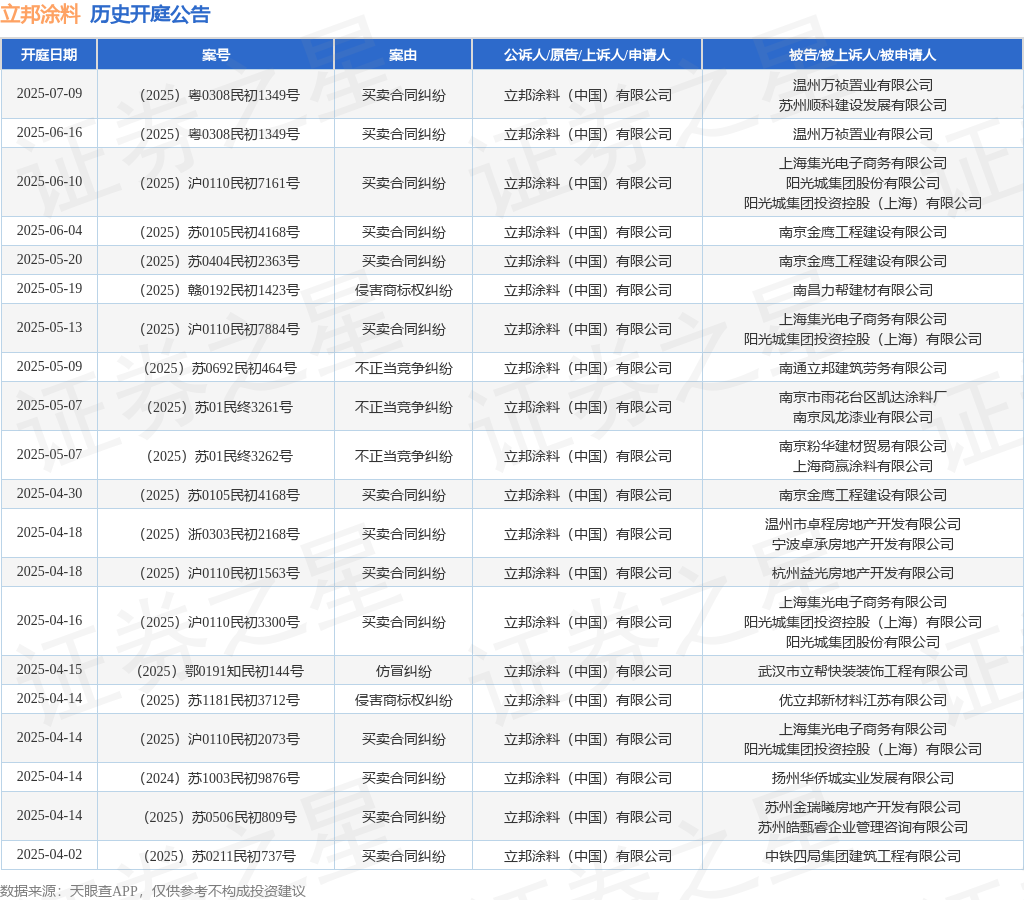The width and height of the screenshot is (1024, 900).
Task: Click the 历史开庭公告 heading
Action: (150, 14)
